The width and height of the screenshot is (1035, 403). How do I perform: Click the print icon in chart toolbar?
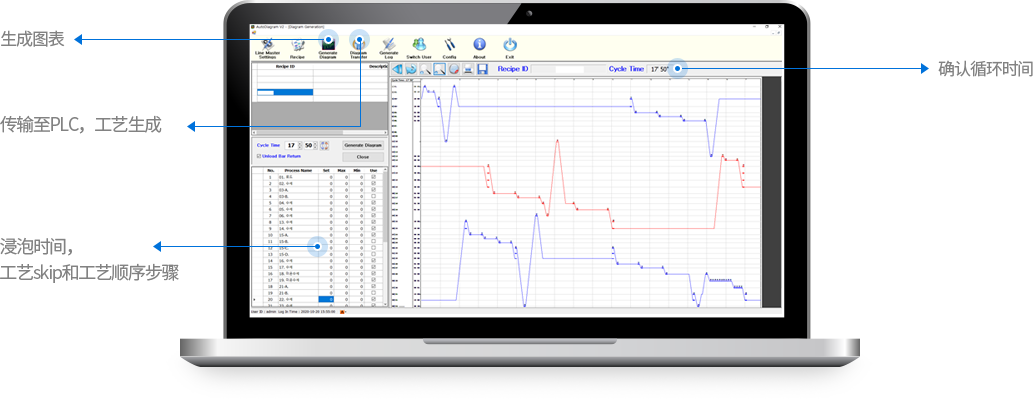click(468, 69)
